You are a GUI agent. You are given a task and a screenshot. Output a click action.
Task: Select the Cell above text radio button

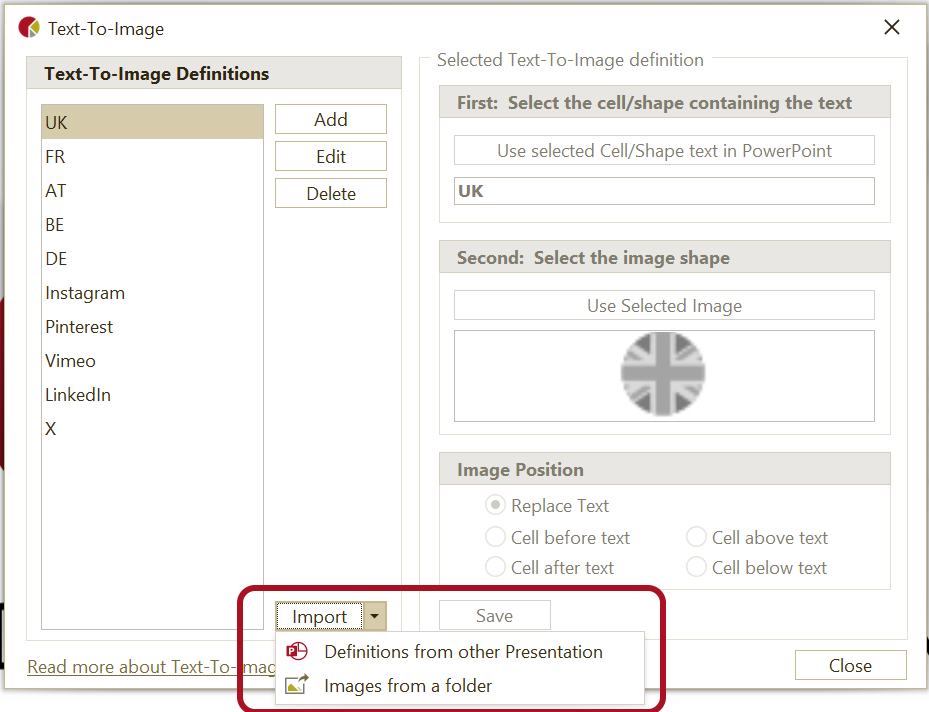[696, 538]
